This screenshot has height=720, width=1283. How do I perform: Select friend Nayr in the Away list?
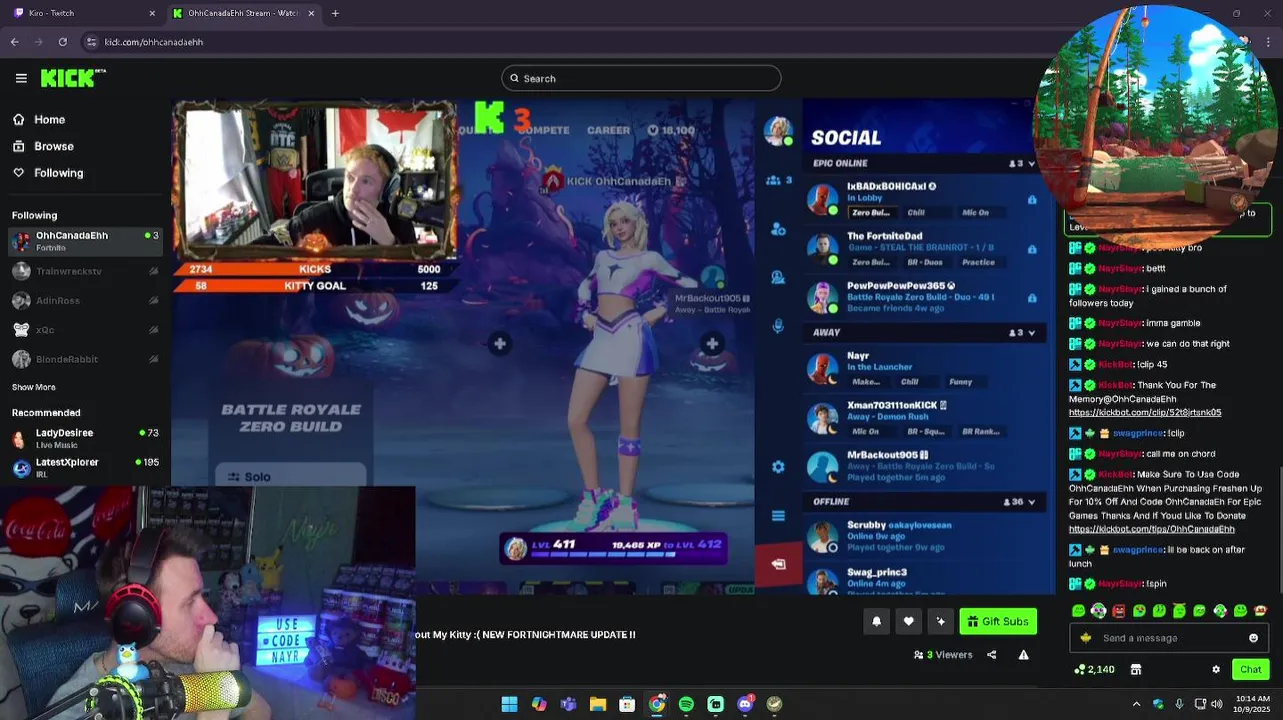(x=925, y=368)
